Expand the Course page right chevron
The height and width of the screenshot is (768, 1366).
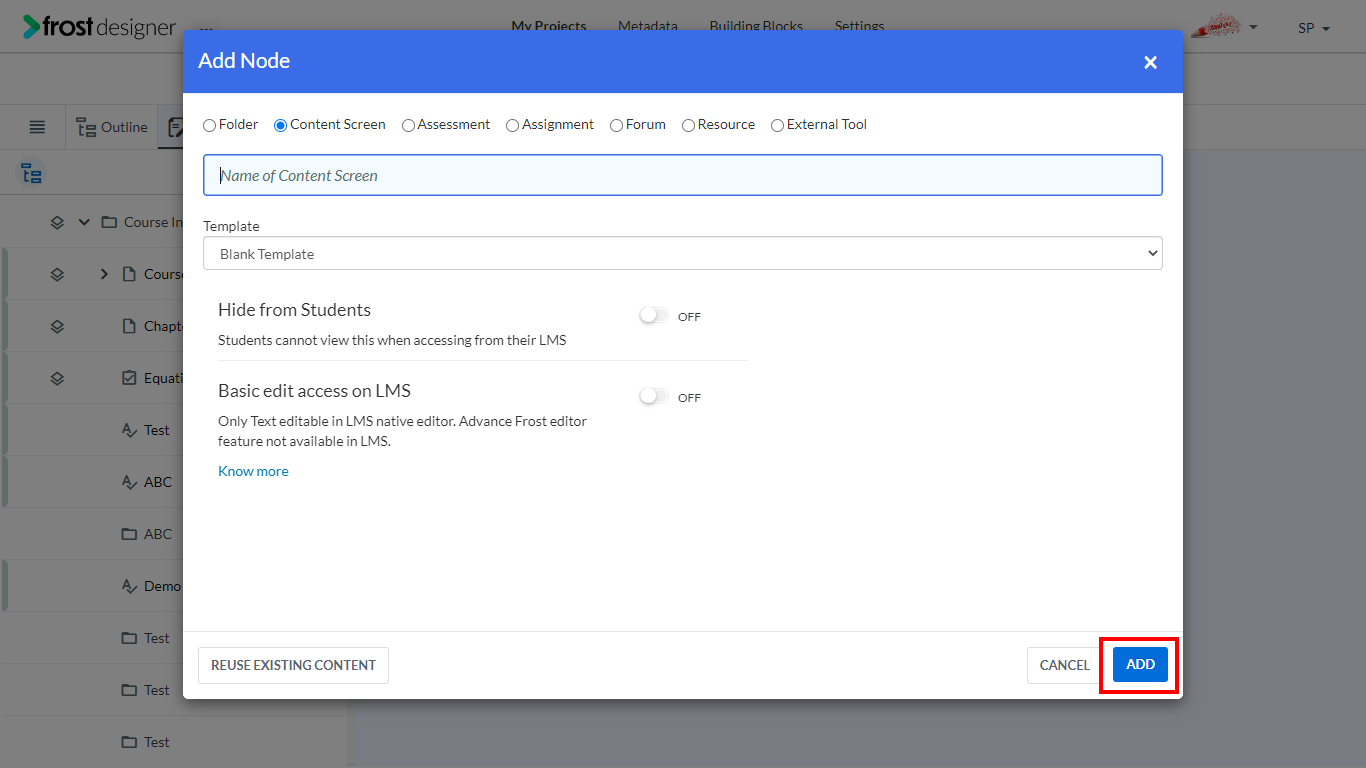[x=104, y=274]
